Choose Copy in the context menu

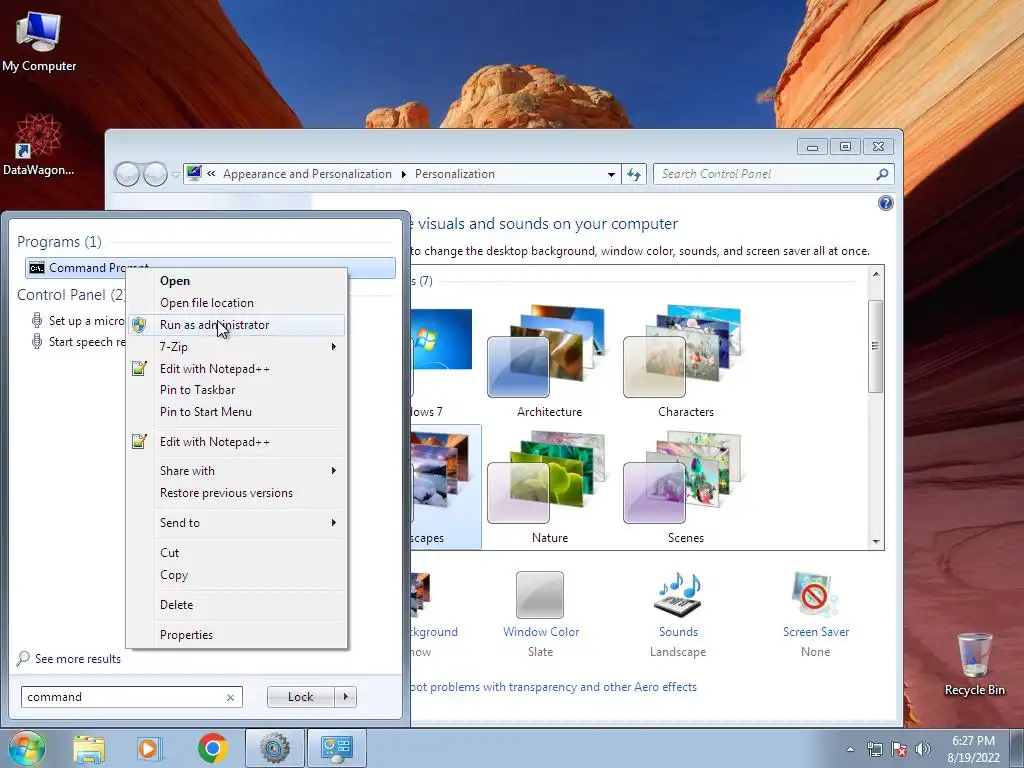(237, 575)
